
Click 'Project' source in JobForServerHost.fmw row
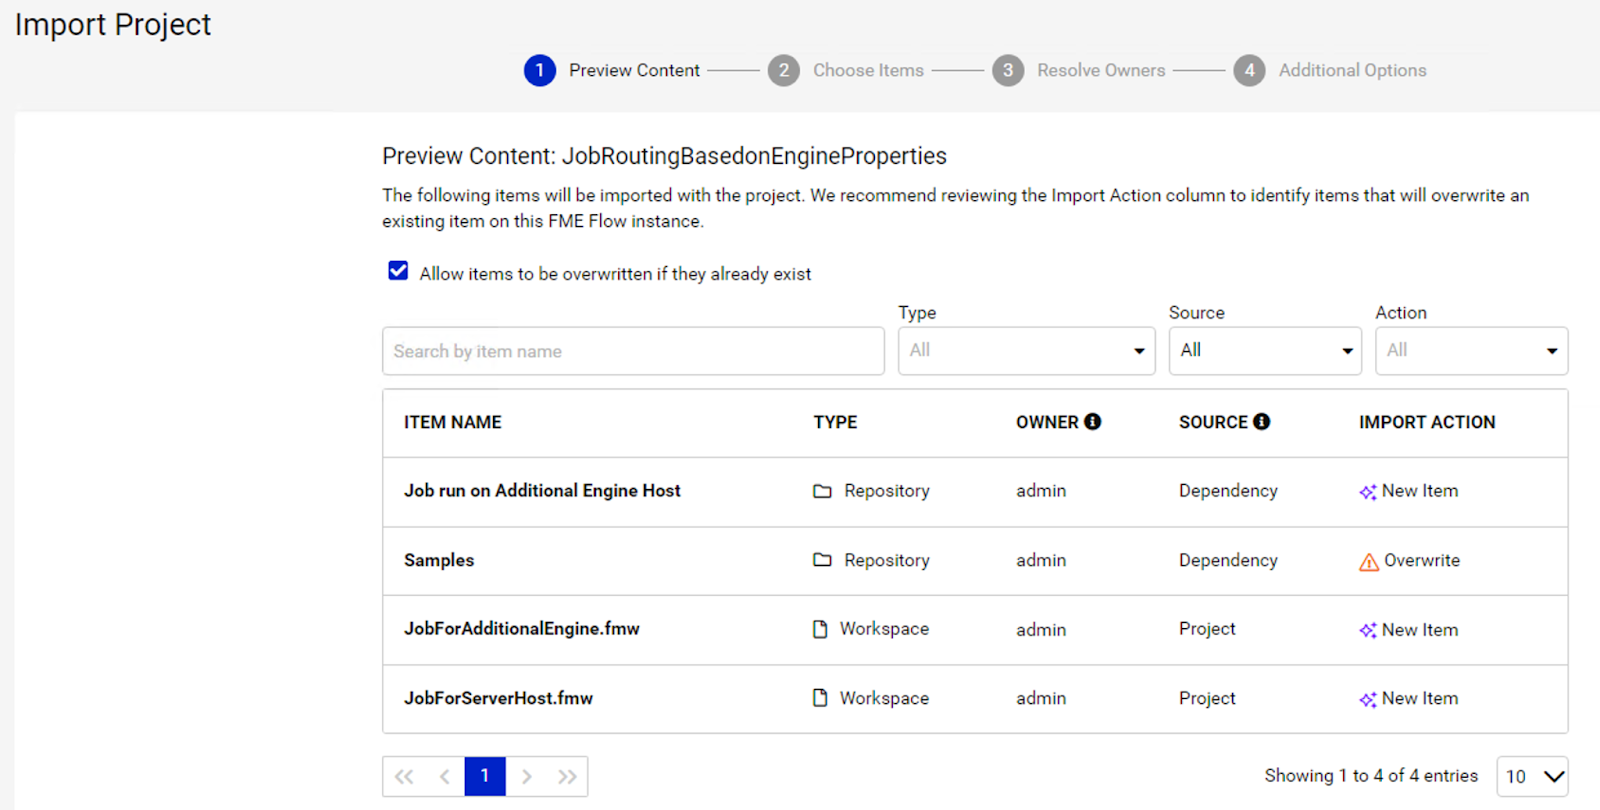tap(1207, 698)
